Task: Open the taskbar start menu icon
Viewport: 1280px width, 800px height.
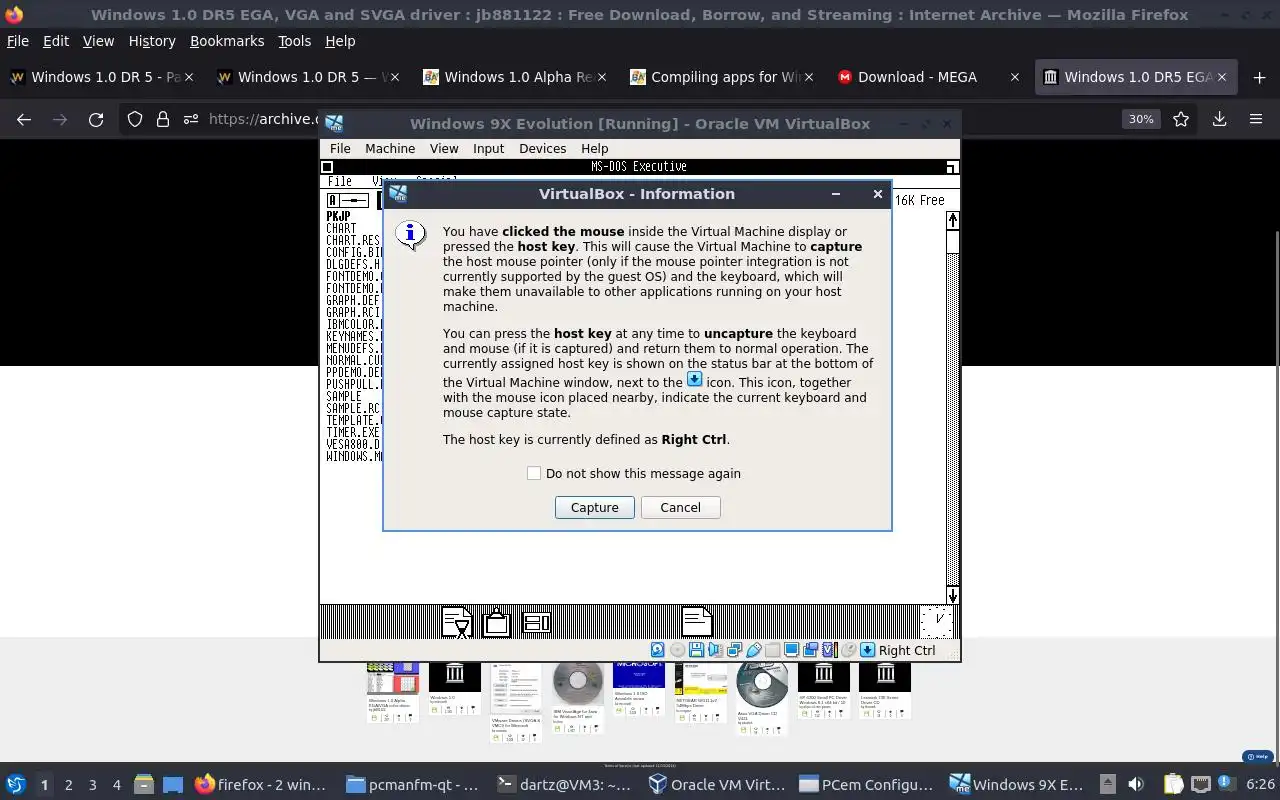Action: (x=15, y=784)
